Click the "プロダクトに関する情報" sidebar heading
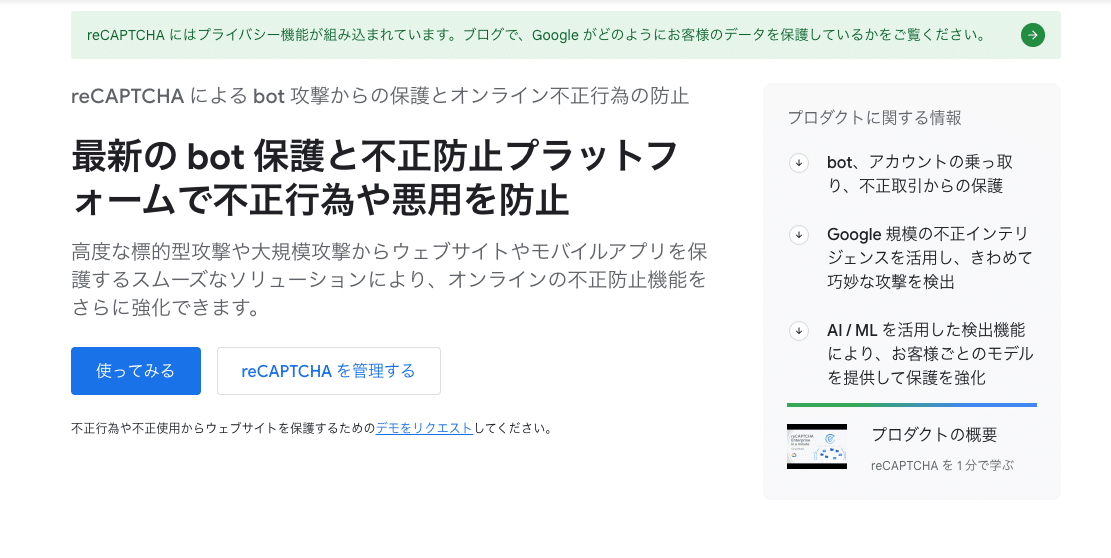Image resolution: width=1111 pixels, height=558 pixels. tap(874, 118)
